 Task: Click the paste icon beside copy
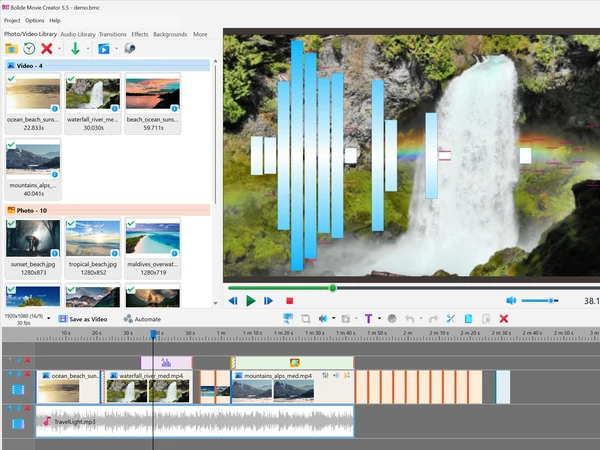(486, 319)
